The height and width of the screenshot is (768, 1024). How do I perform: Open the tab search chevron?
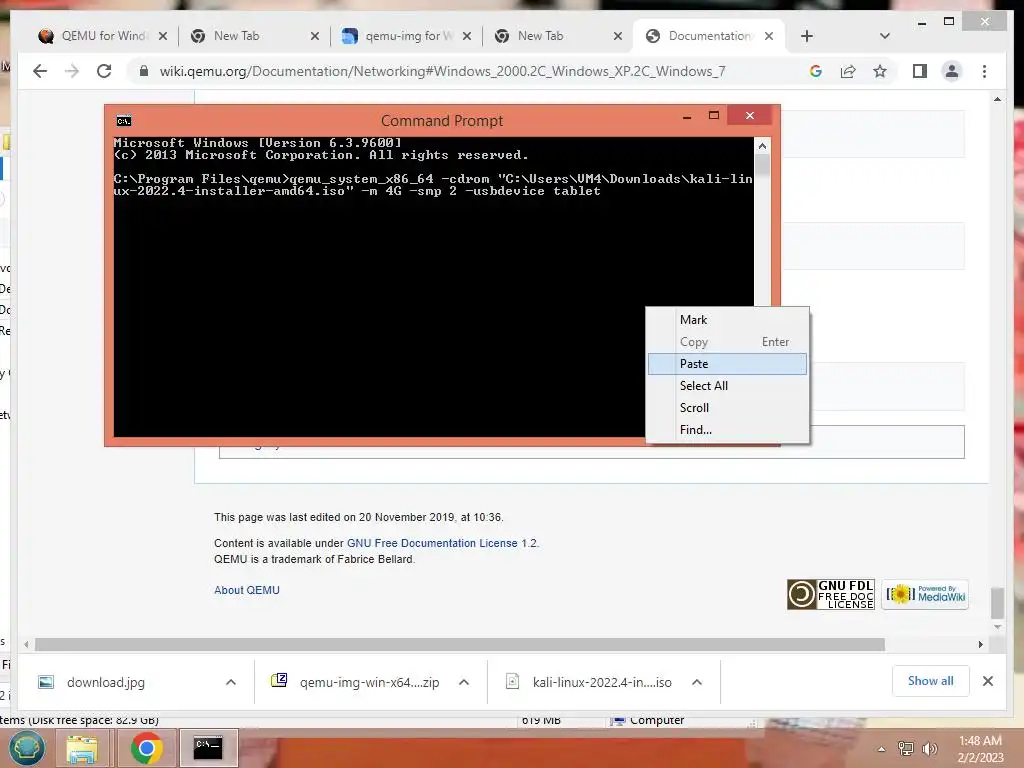(x=885, y=36)
